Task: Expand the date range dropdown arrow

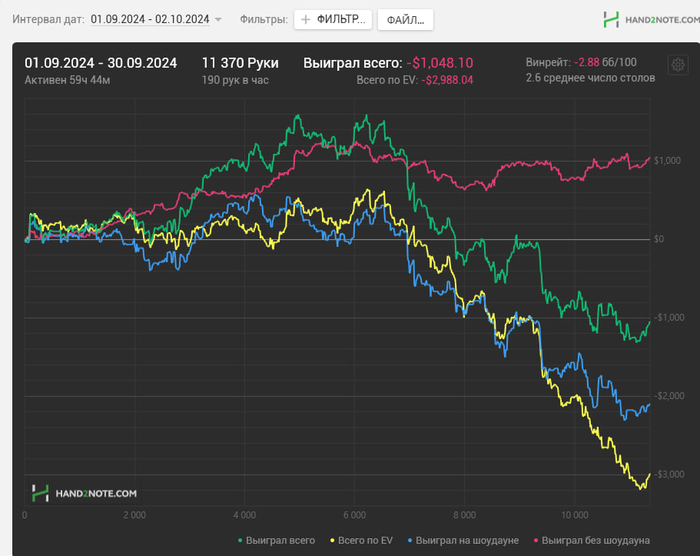Action: (x=218, y=19)
